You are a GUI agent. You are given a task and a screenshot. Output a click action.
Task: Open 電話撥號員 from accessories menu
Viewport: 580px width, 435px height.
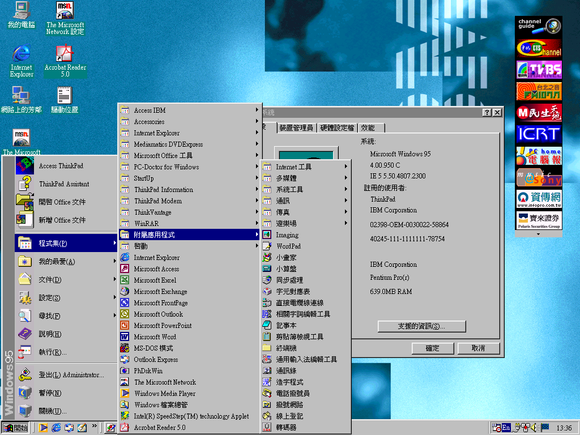[306, 393]
